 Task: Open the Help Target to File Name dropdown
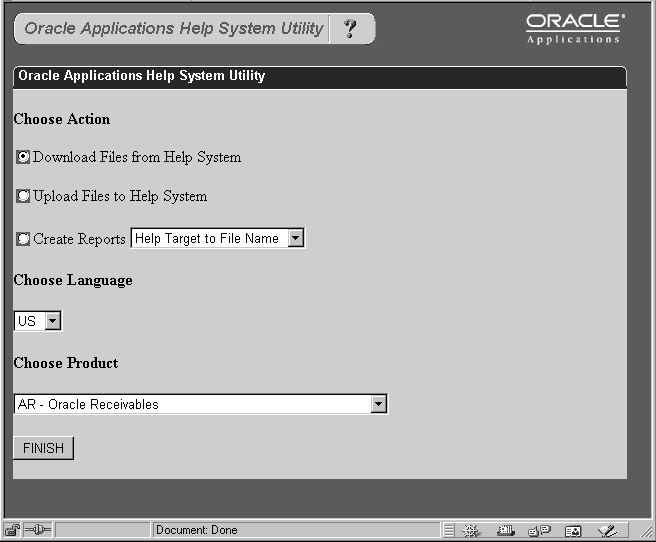pos(218,238)
